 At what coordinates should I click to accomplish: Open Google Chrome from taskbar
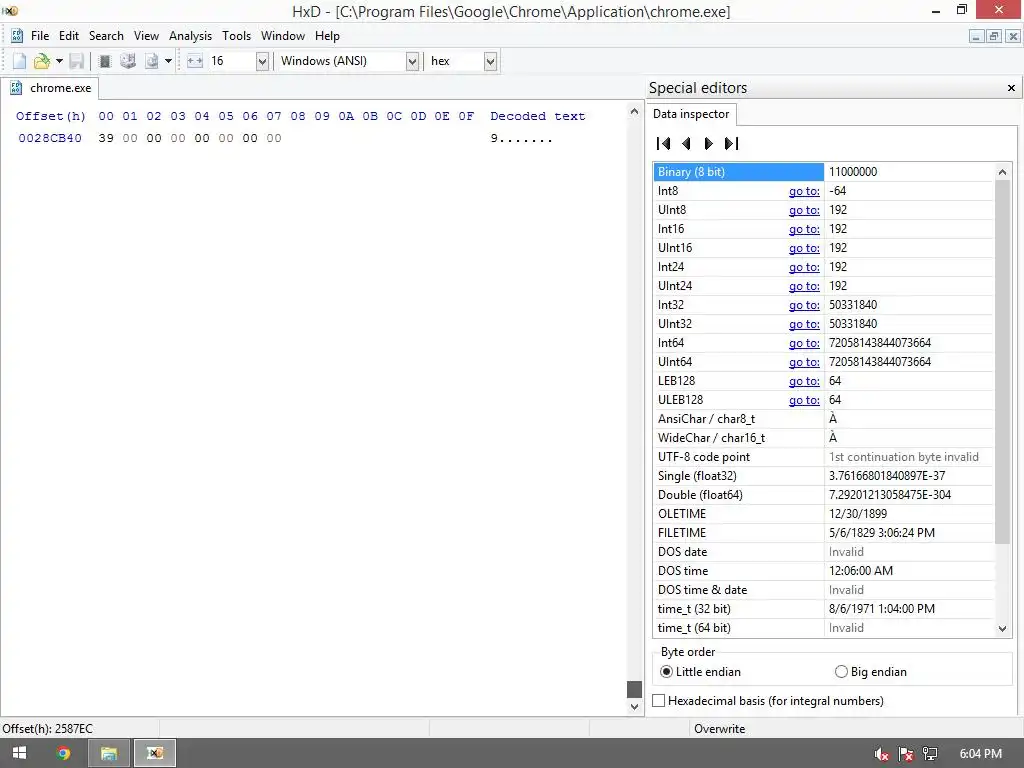pyautogui.click(x=63, y=753)
